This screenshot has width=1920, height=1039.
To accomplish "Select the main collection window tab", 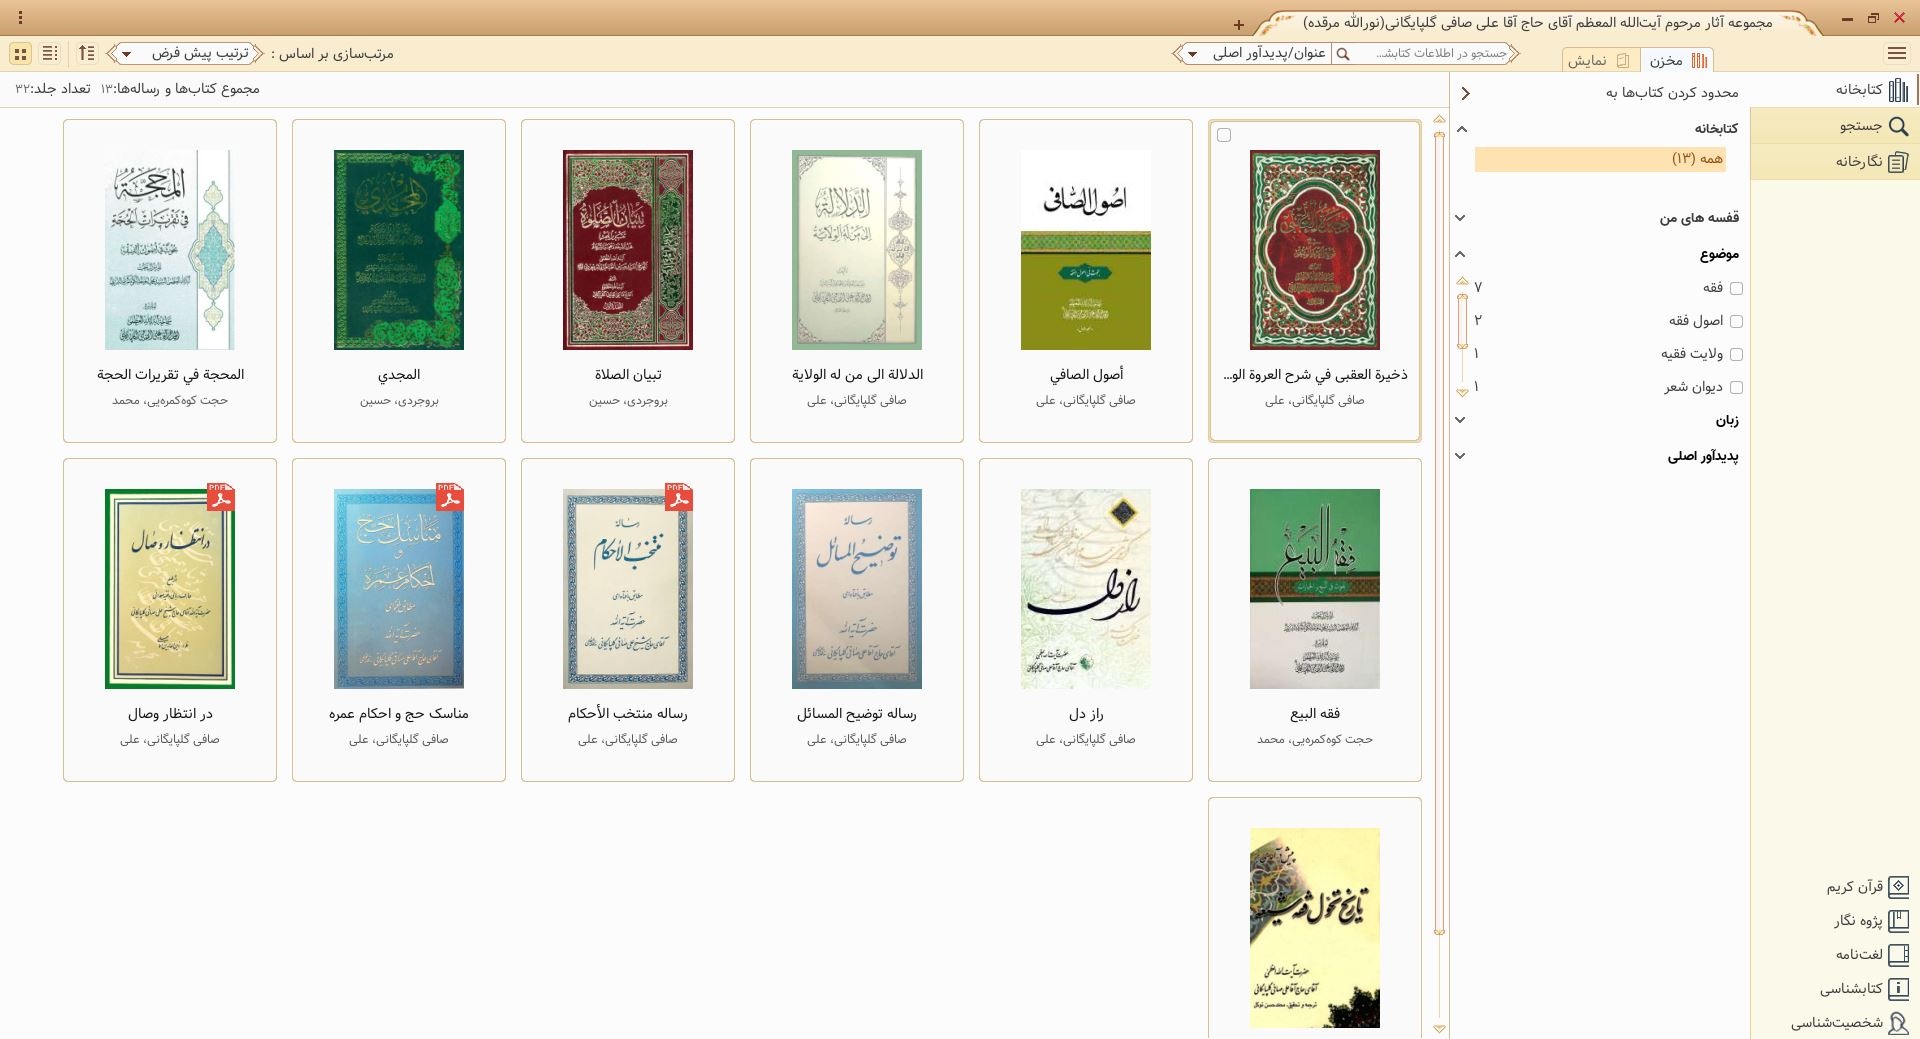I will [1537, 22].
